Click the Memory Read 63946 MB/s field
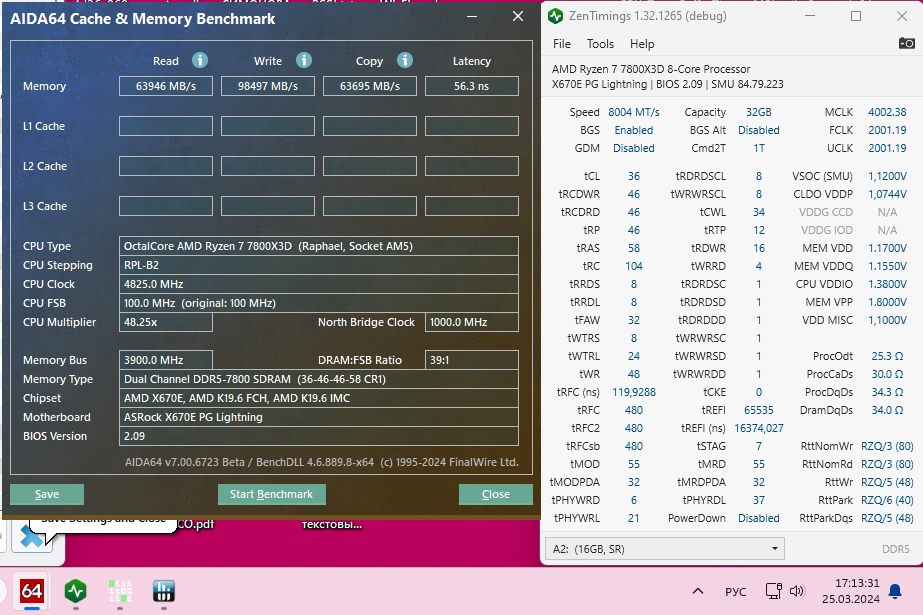This screenshot has width=923, height=615. tap(166, 86)
